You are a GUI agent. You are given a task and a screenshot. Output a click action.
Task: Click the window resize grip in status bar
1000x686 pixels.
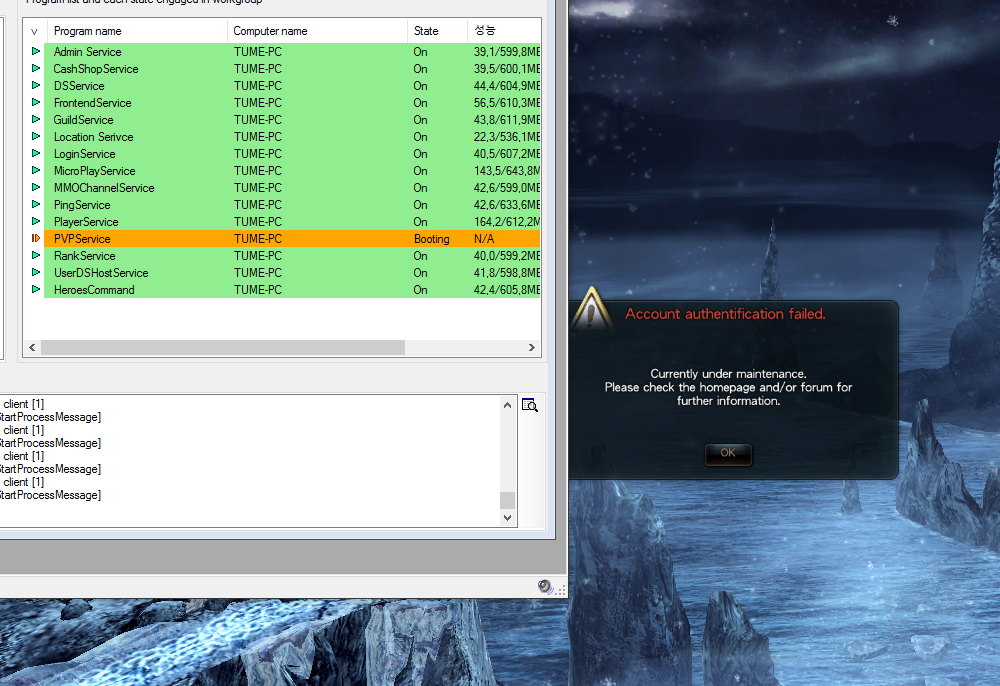pyautogui.click(x=561, y=591)
